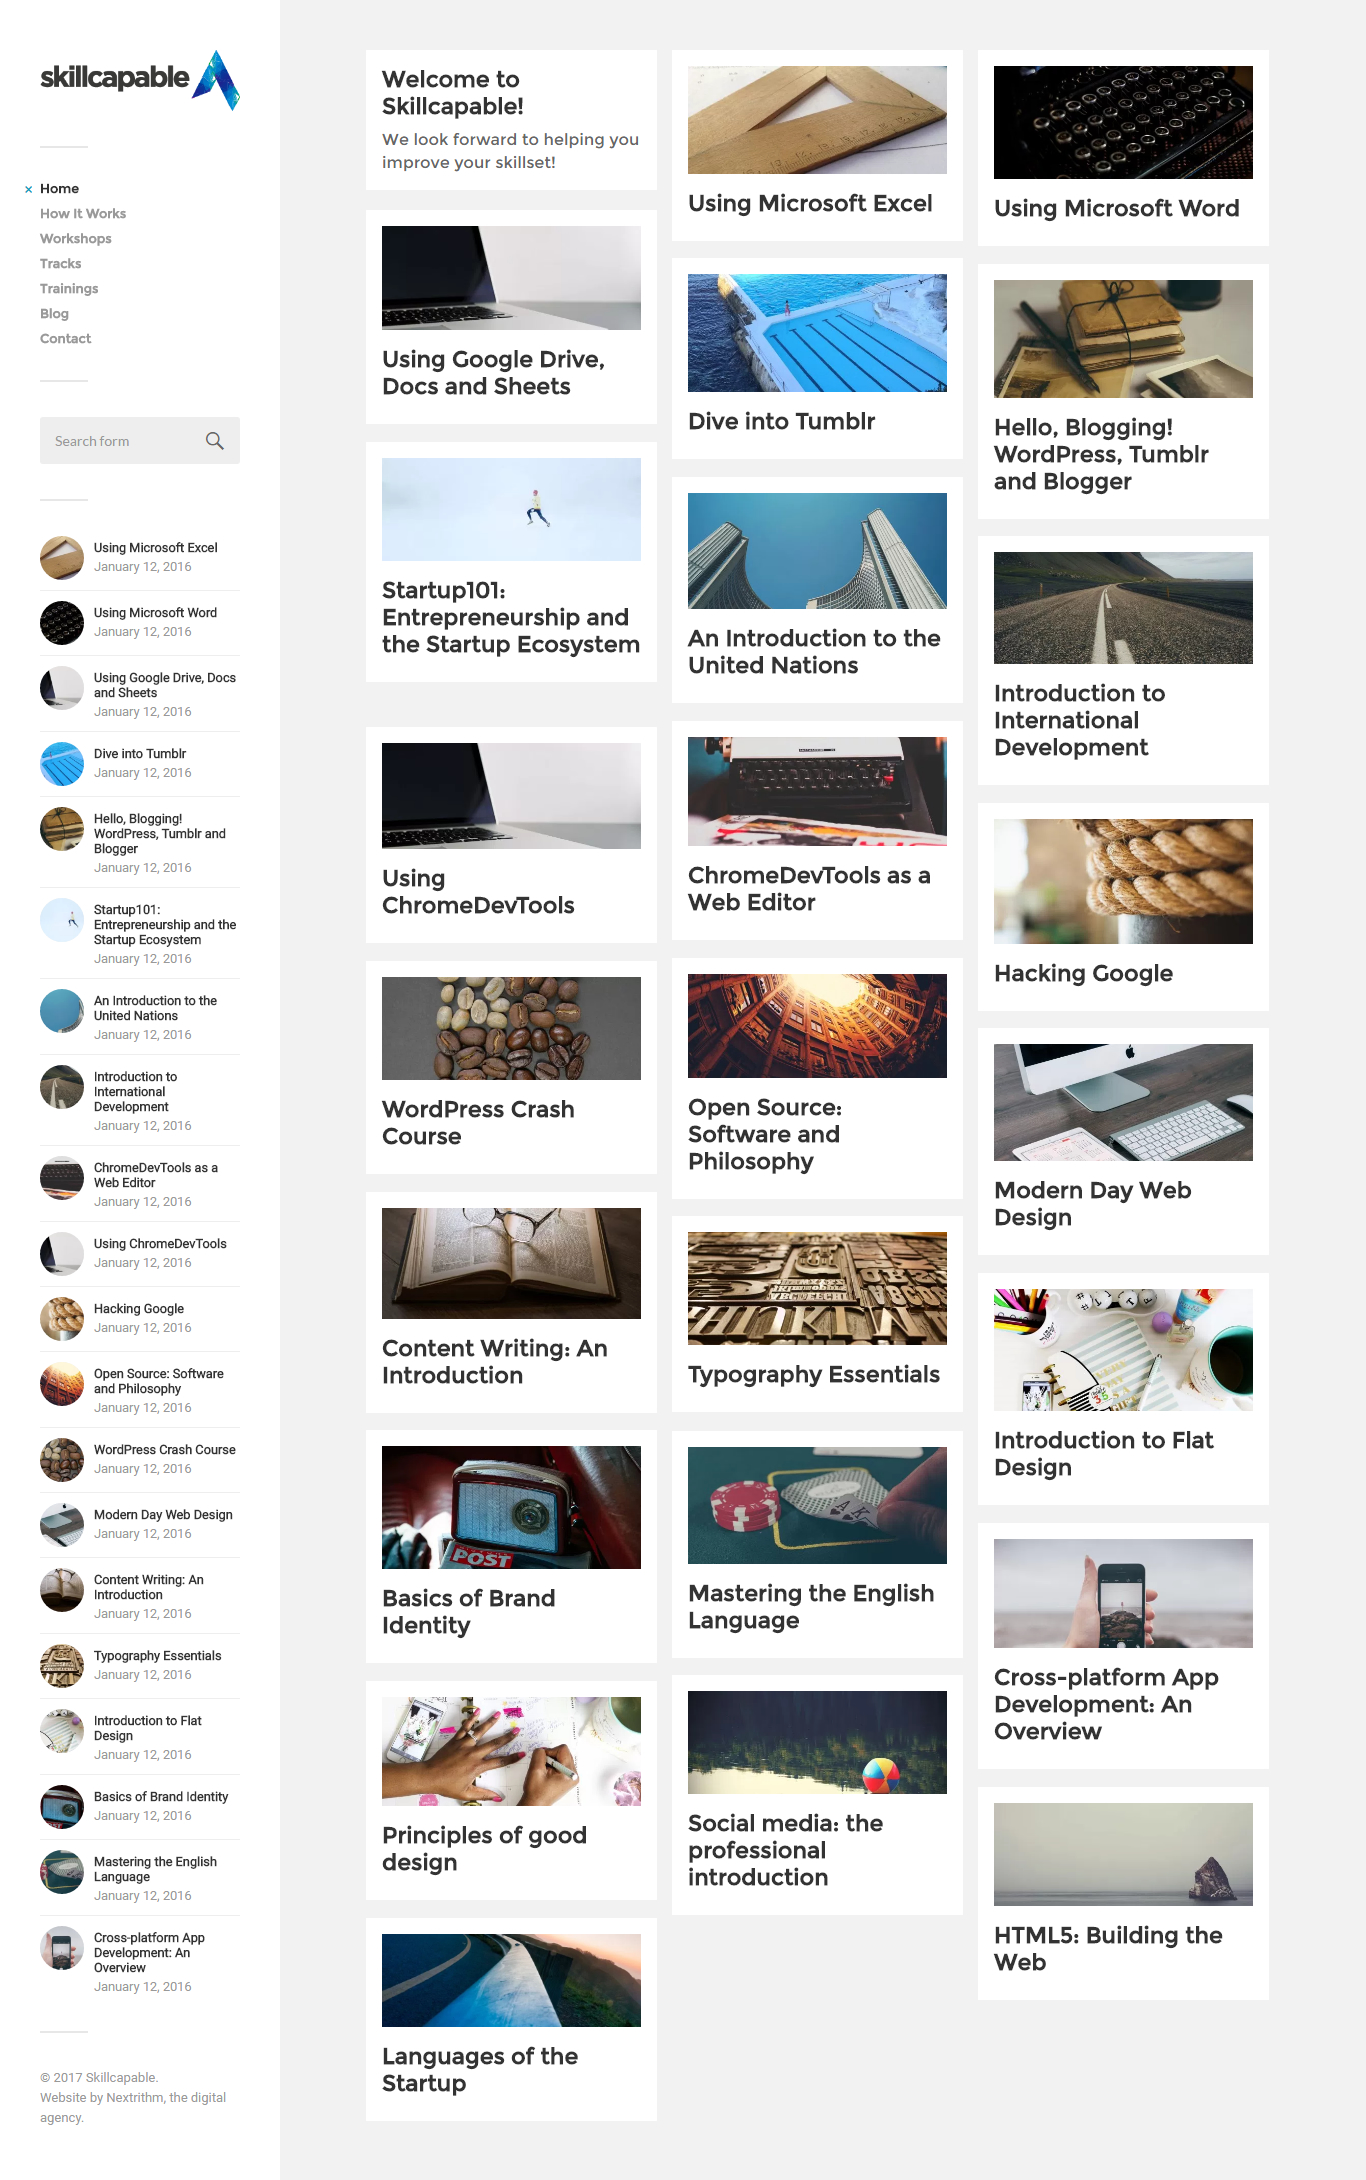
Task: Go to the How It Works menu item
Action: click(83, 213)
